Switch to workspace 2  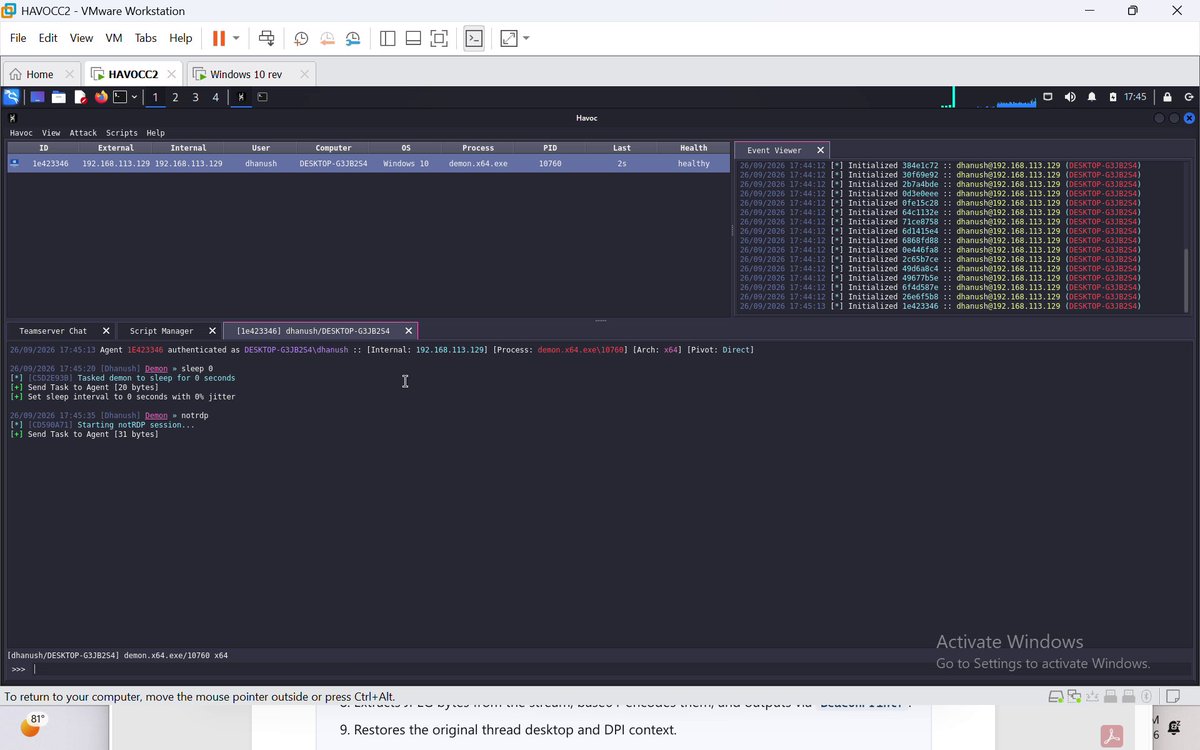click(x=175, y=97)
